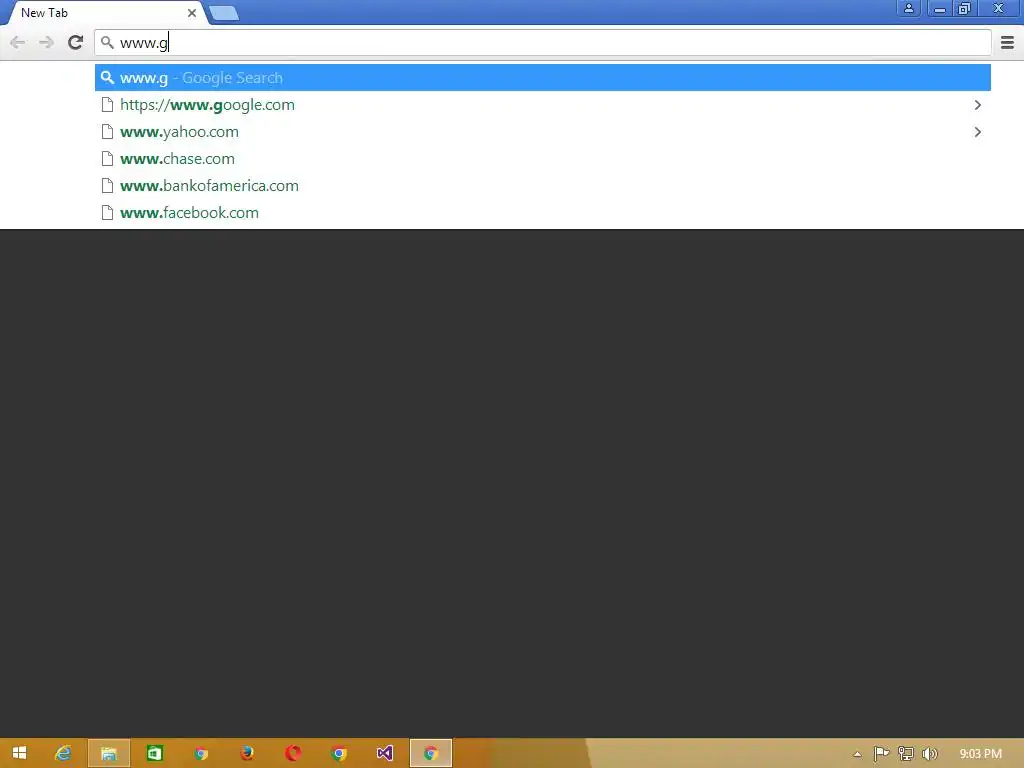The height and width of the screenshot is (768, 1024).
Task: Launch Internet Explorer from taskbar
Action: tap(63, 753)
